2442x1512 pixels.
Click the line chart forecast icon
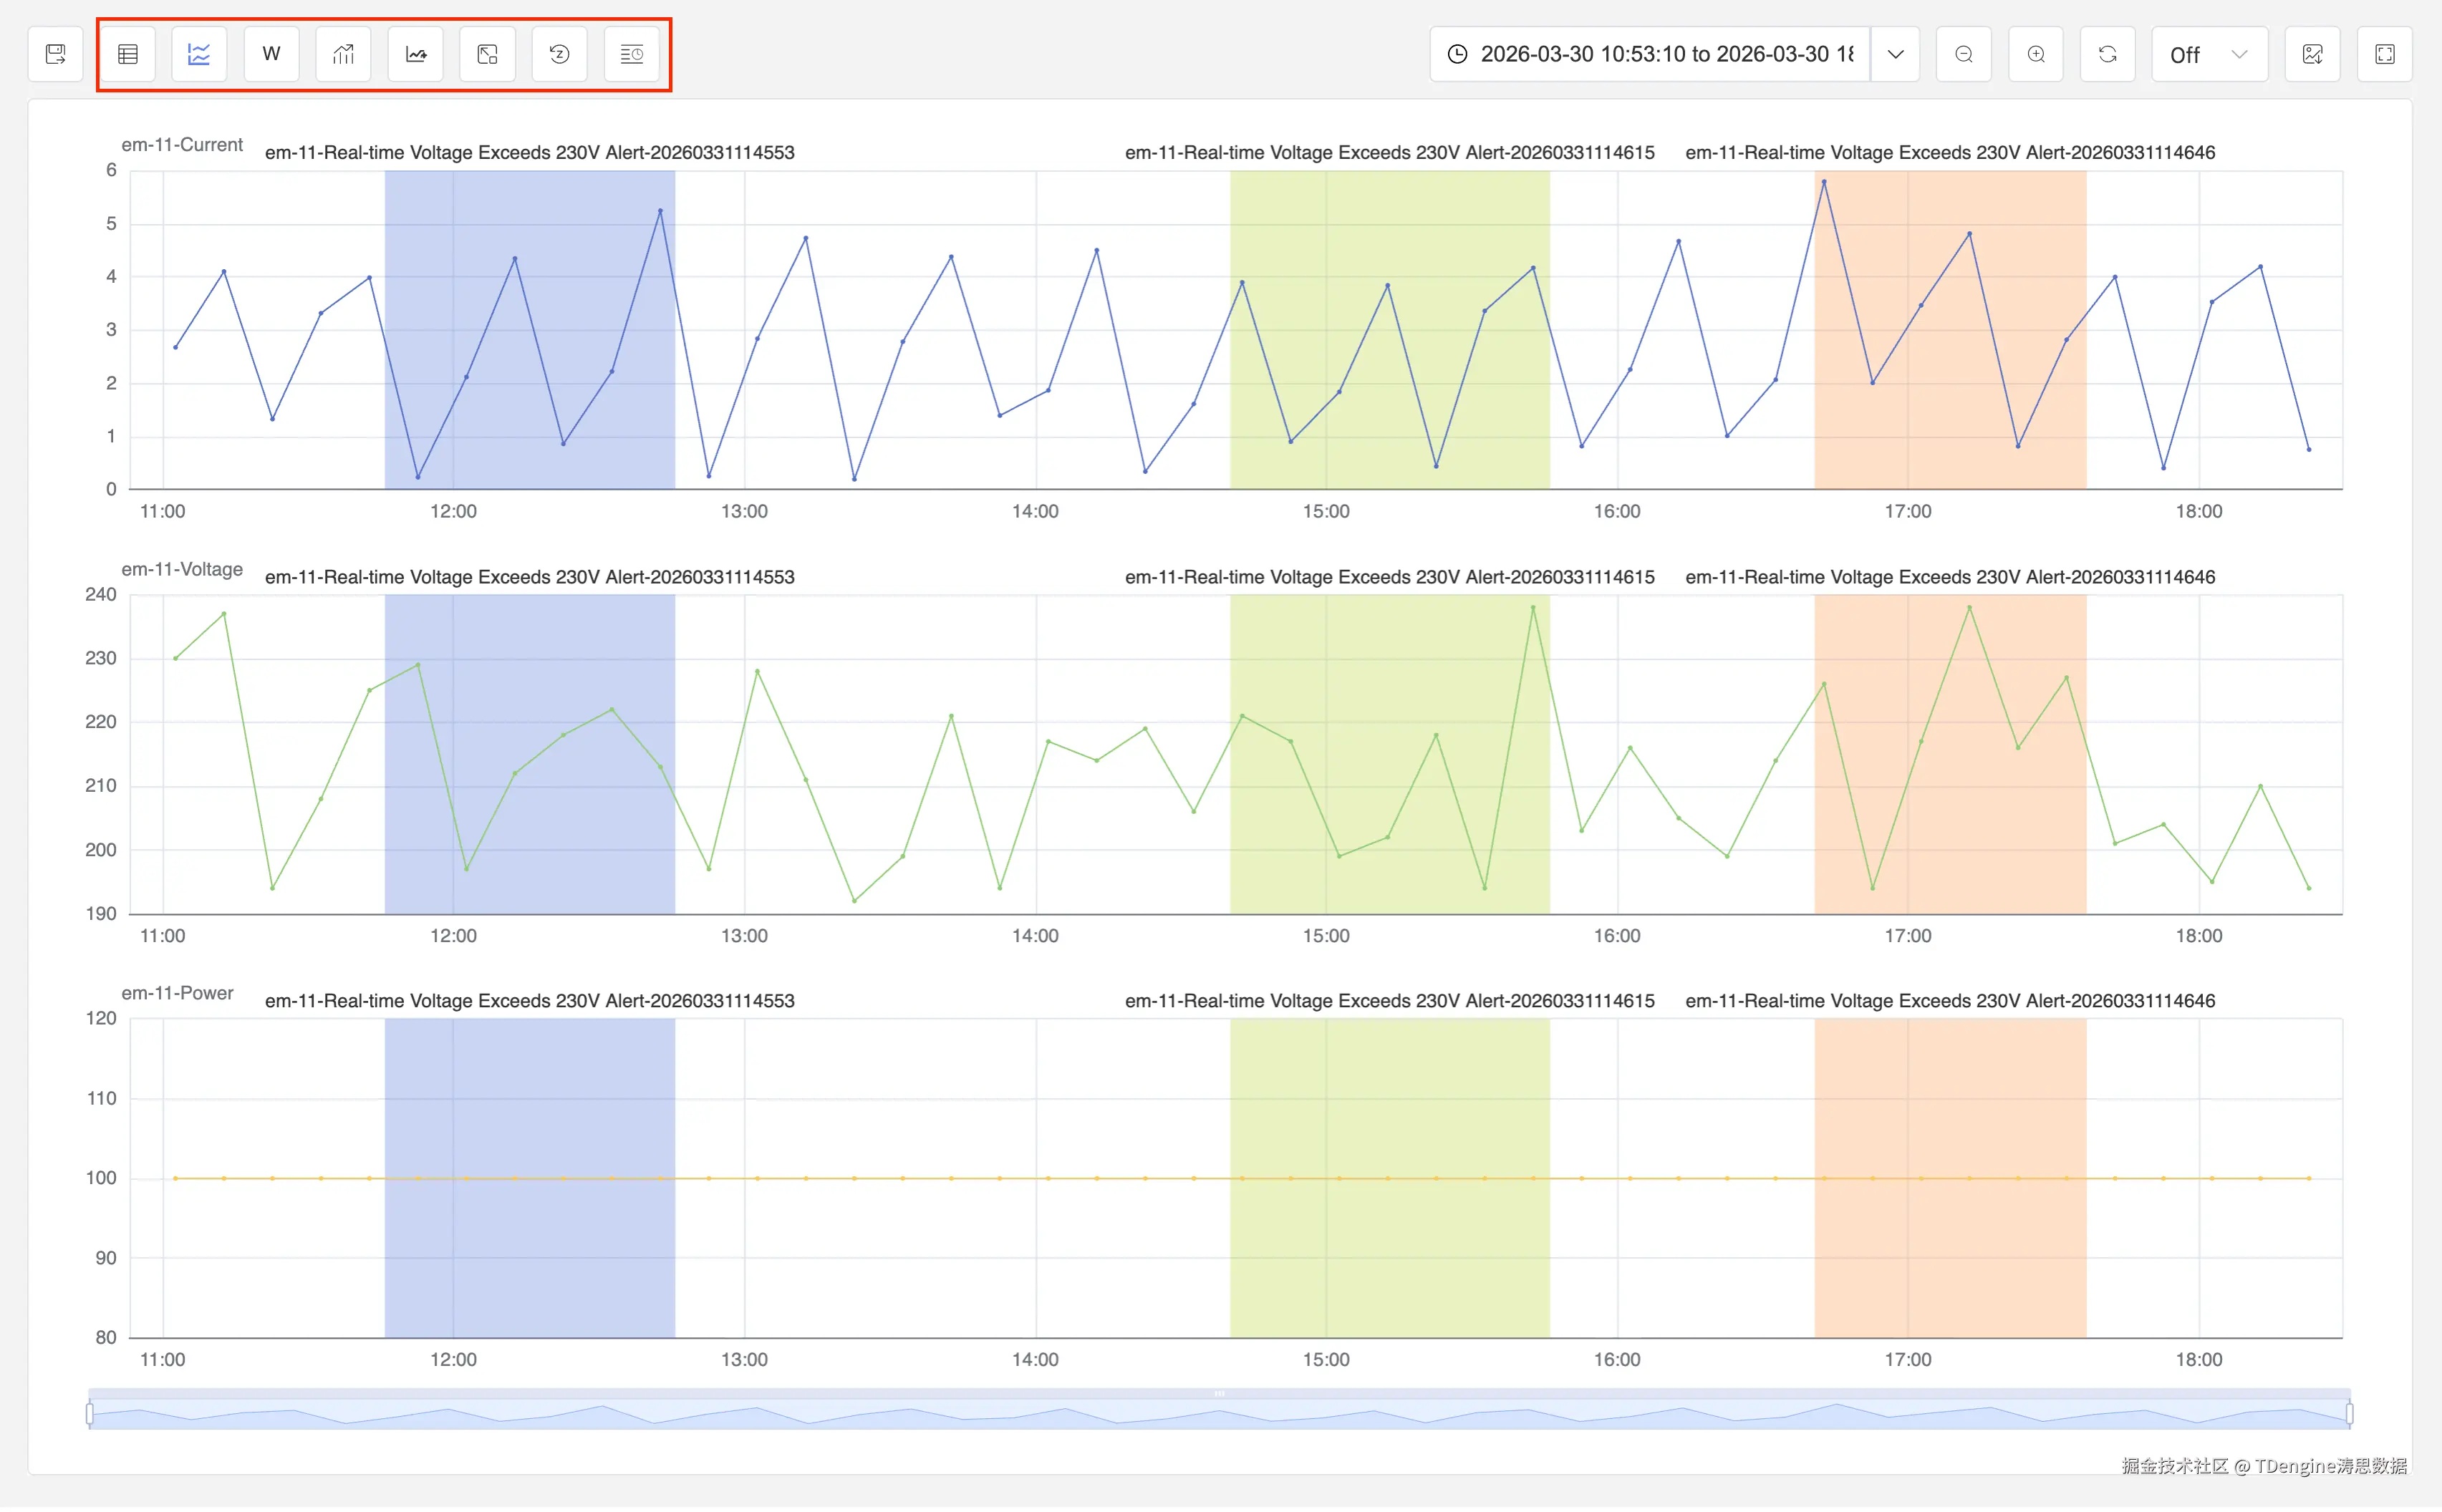pos(416,54)
